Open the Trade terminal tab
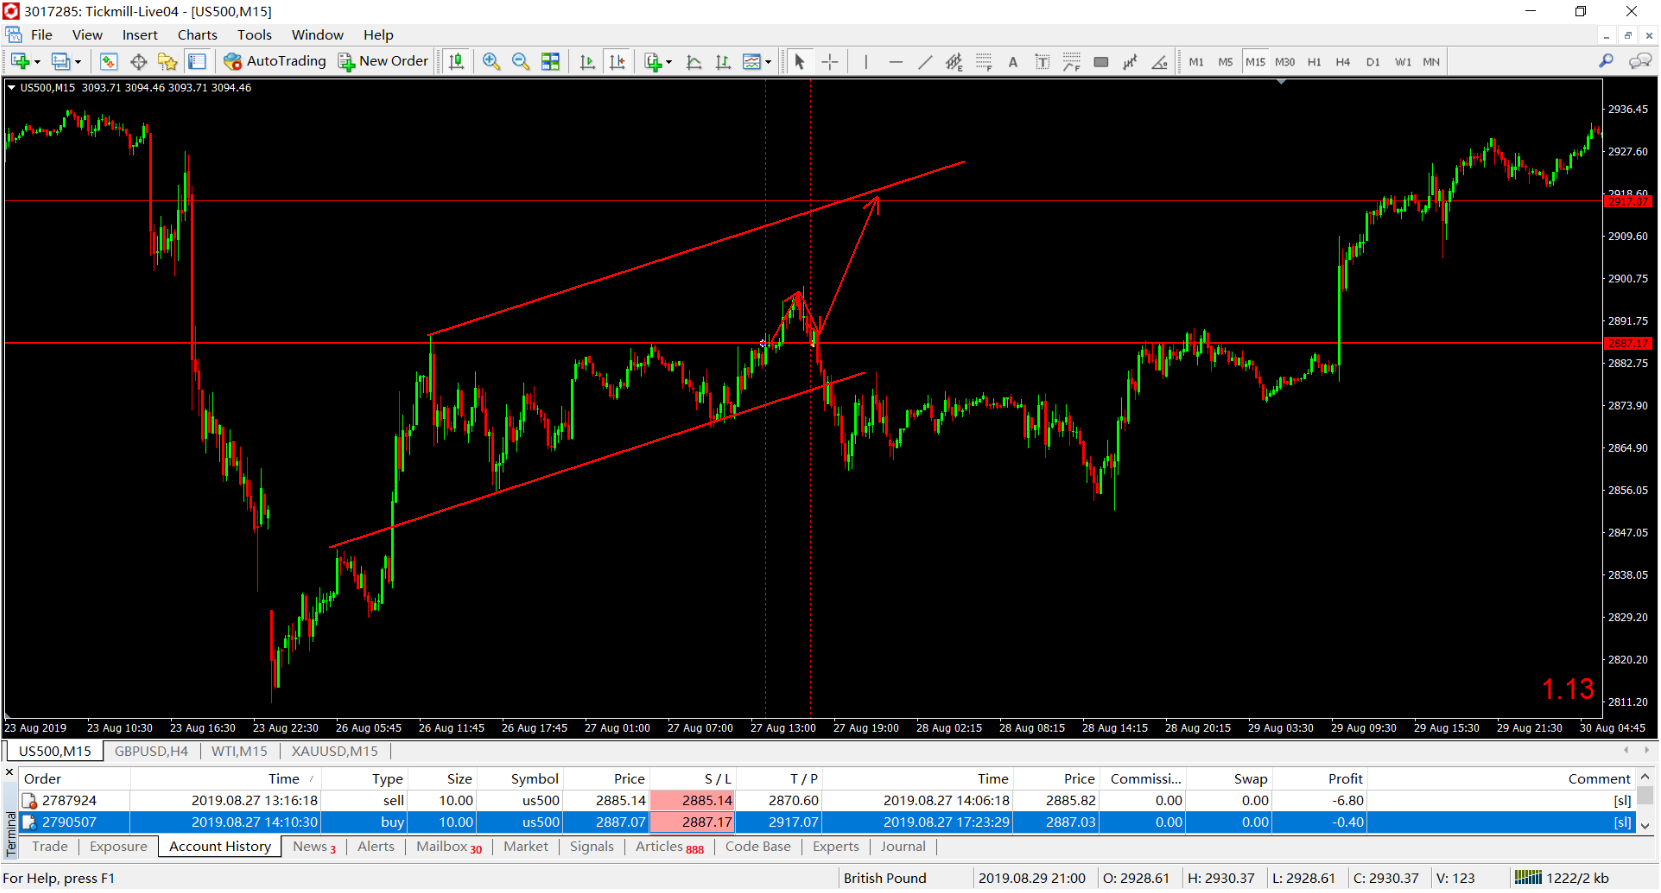This screenshot has height=893, width=1661. pyautogui.click(x=50, y=847)
